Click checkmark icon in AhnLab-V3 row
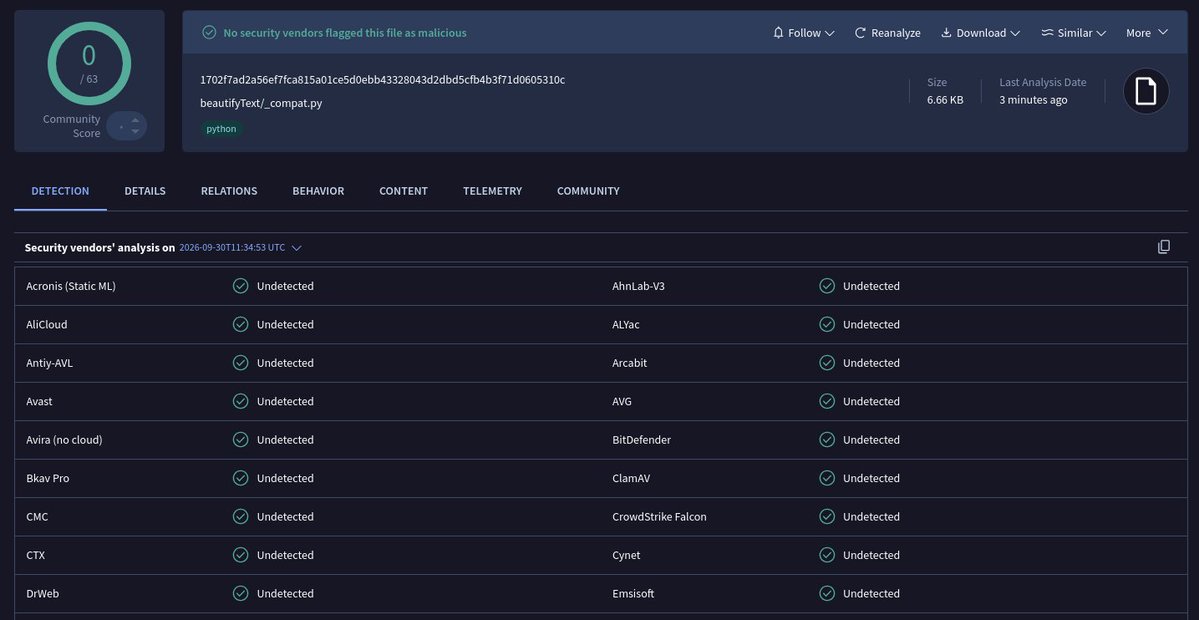 pyautogui.click(x=827, y=286)
